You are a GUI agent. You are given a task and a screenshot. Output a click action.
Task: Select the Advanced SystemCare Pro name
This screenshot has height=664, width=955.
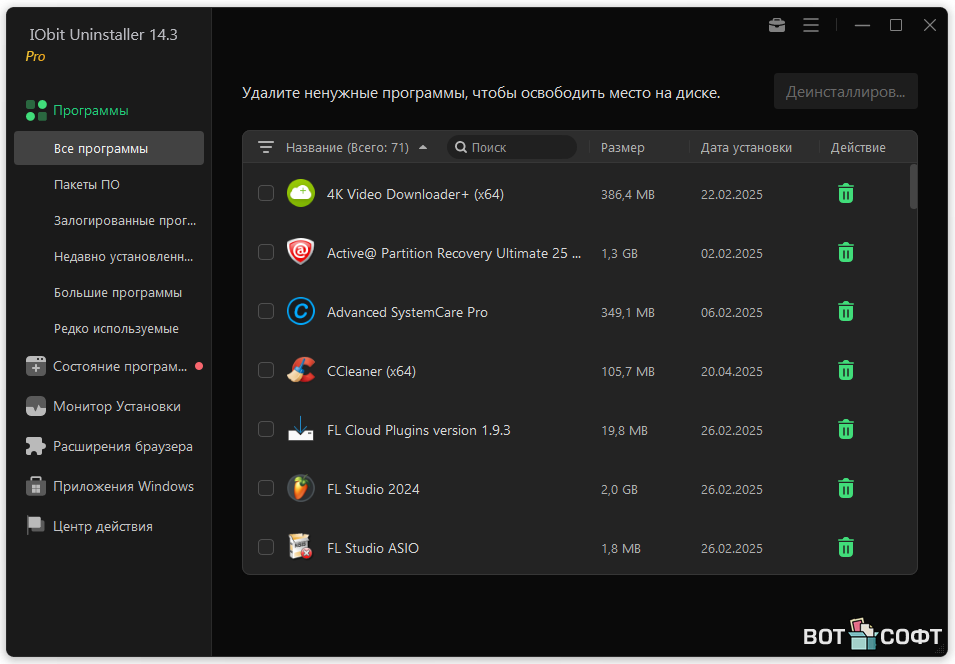pos(407,312)
